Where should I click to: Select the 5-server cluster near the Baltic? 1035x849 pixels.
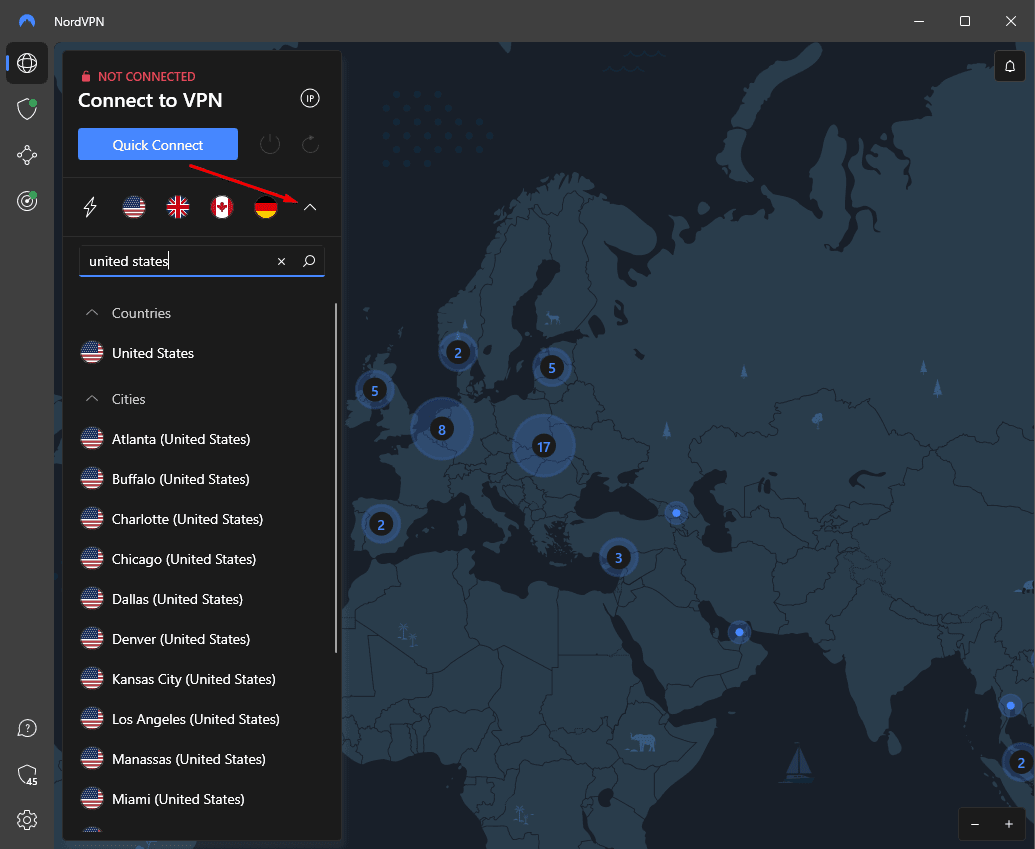coord(552,368)
